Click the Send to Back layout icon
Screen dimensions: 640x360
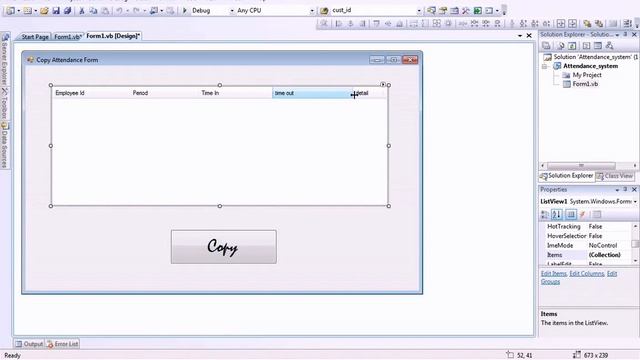click(599, 24)
